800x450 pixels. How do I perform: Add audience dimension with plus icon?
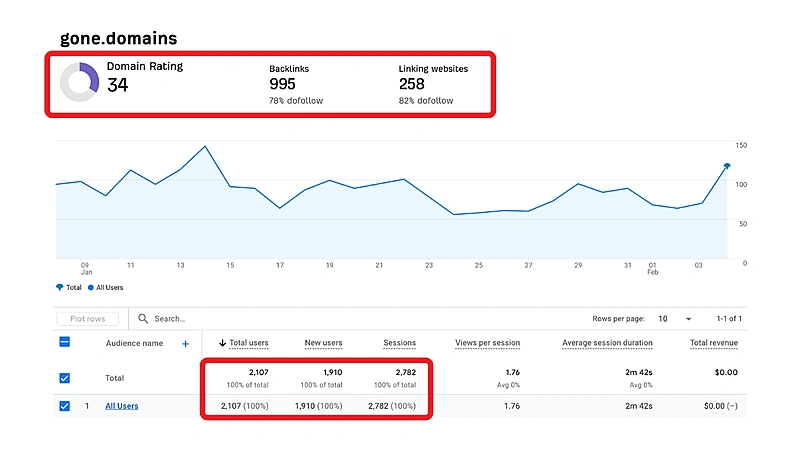(x=186, y=344)
